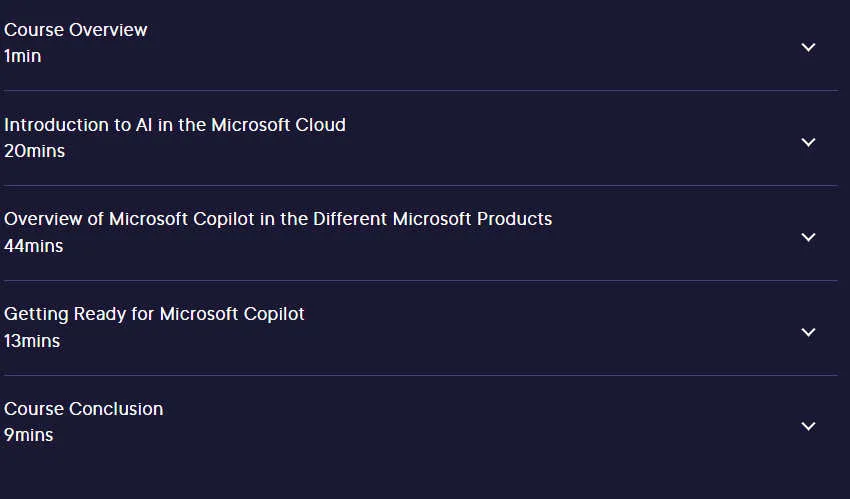Viewport: 850px width, 499px height.
Task: Expand the Course Overview chevron arrow
Action: [x=808, y=48]
